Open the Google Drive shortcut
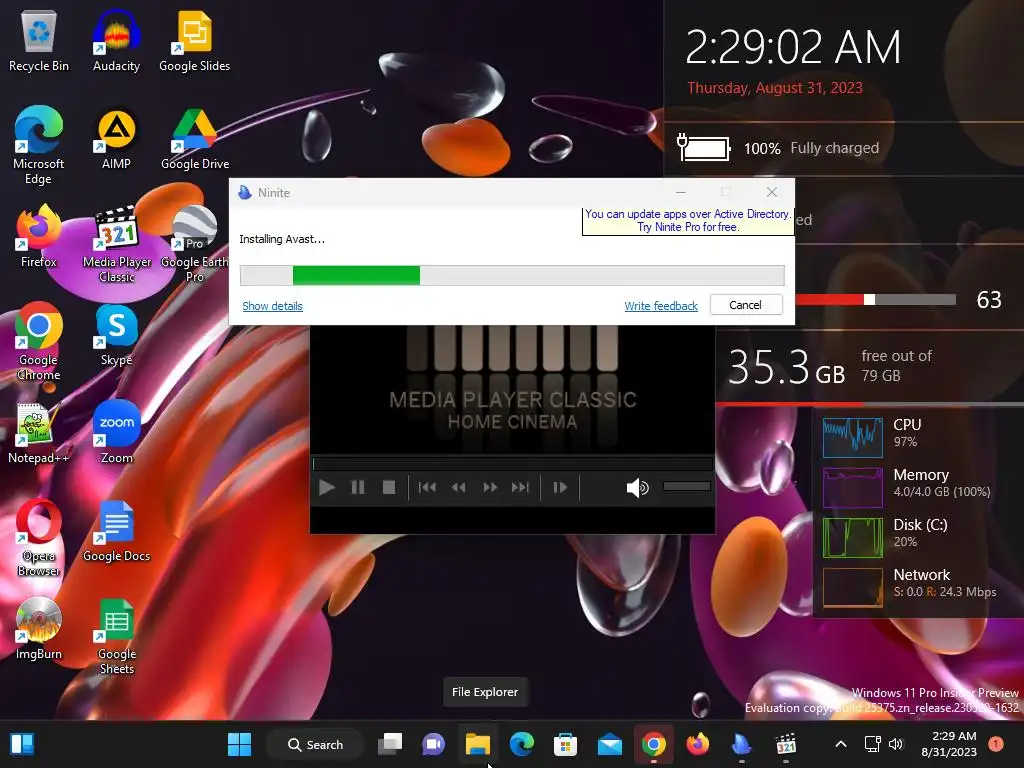The height and width of the screenshot is (768, 1024). tap(195, 138)
